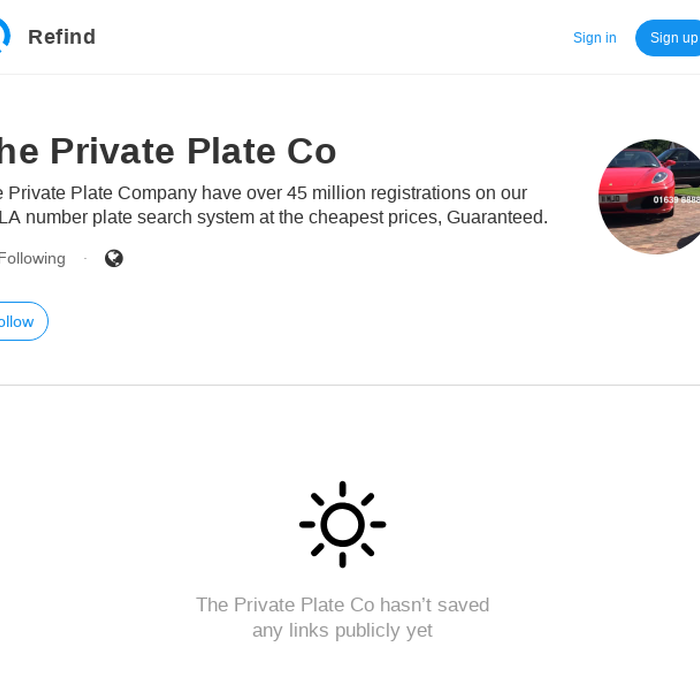700x700 pixels.
Task: Open the globe website icon
Action: pyautogui.click(x=114, y=258)
